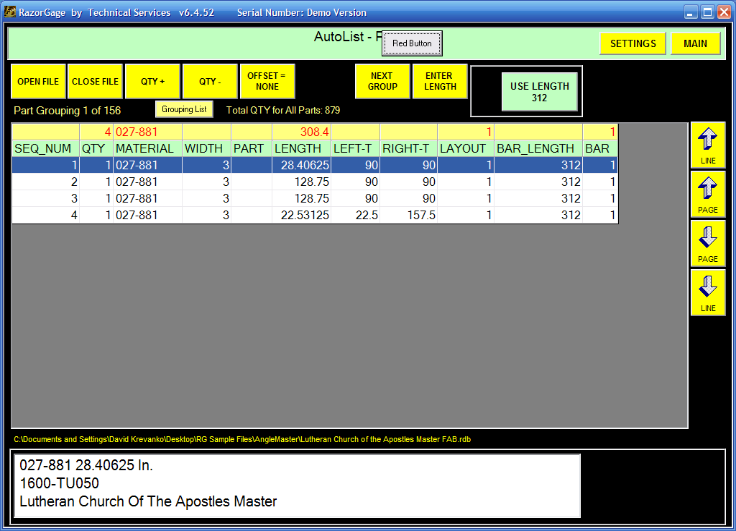736x531 pixels.
Task: Click the page up arrow icon
Action: point(707,191)
